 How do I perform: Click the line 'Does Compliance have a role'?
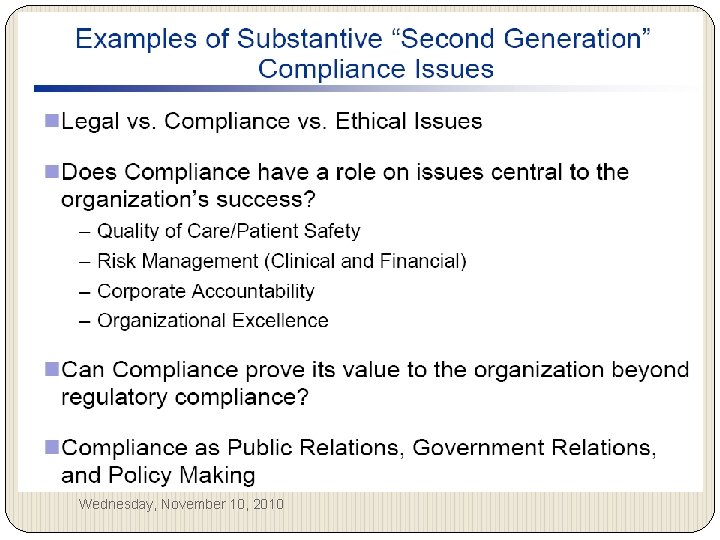coord(345,172)
